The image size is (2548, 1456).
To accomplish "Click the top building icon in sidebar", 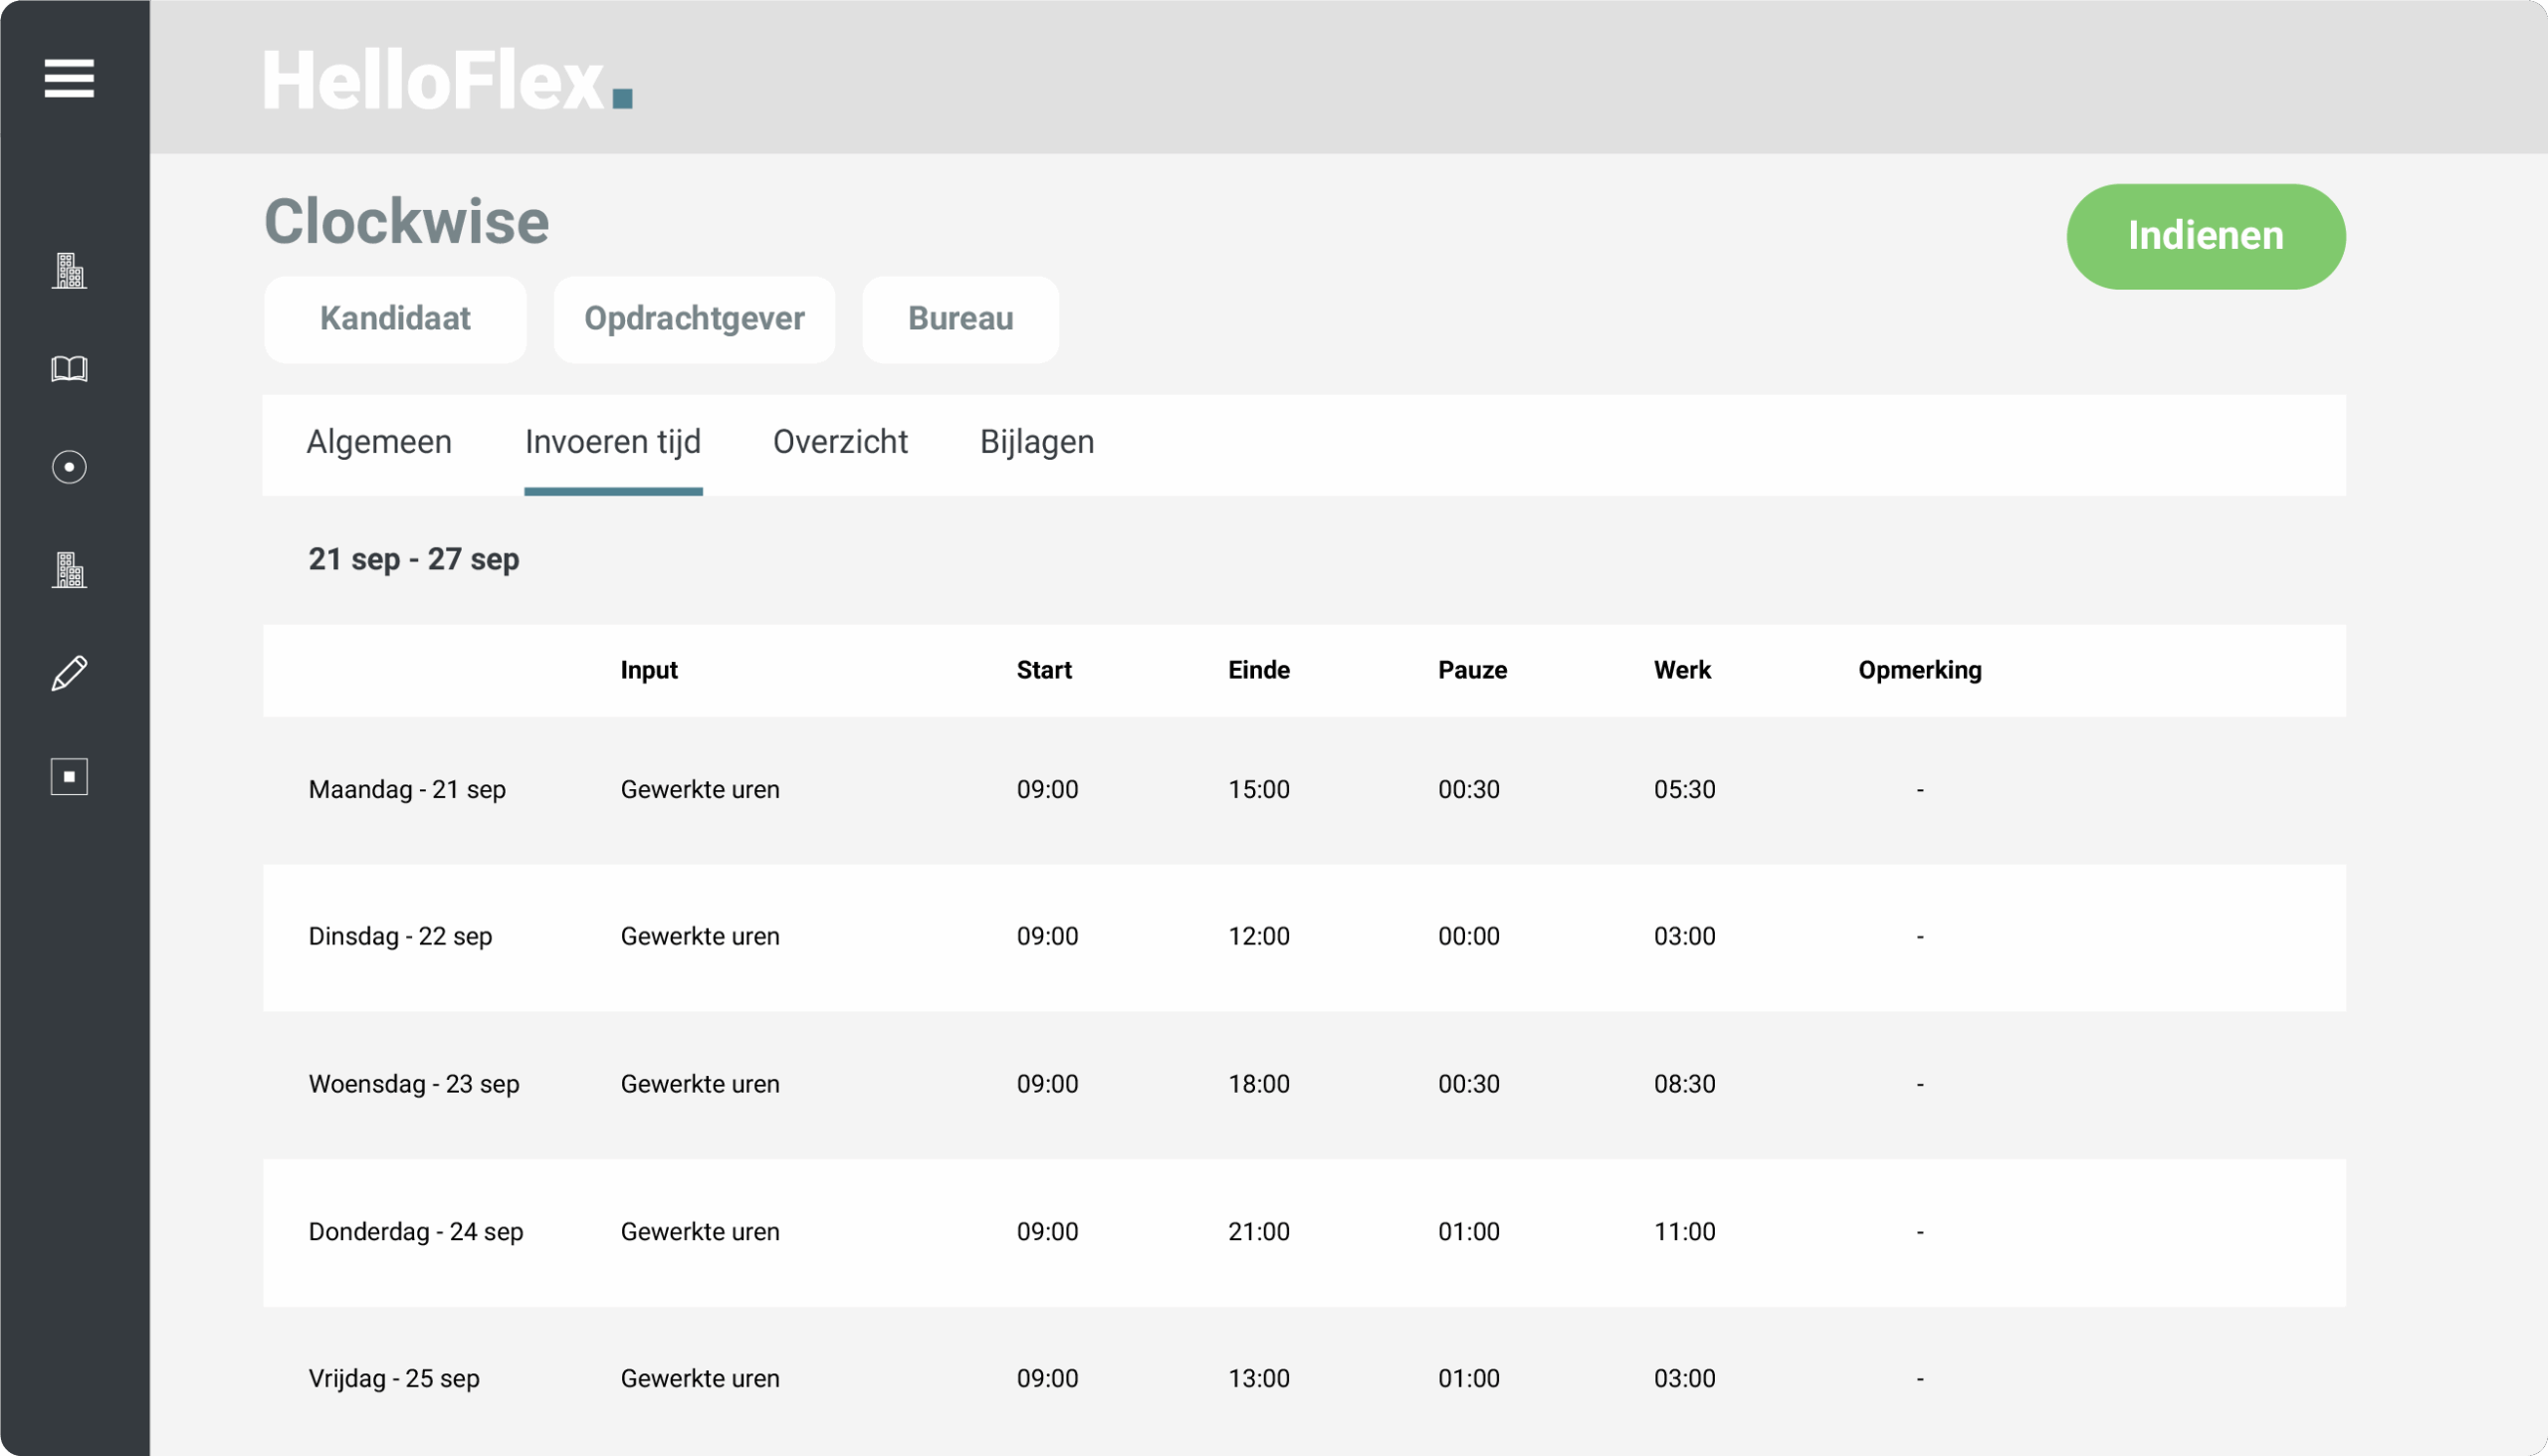I will pos(69,271).
